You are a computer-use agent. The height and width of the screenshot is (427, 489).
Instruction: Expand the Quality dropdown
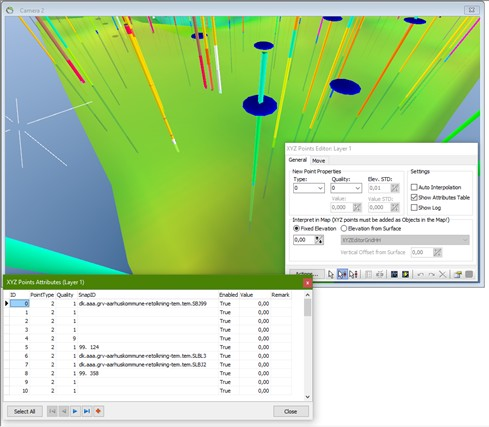(346, 188)
